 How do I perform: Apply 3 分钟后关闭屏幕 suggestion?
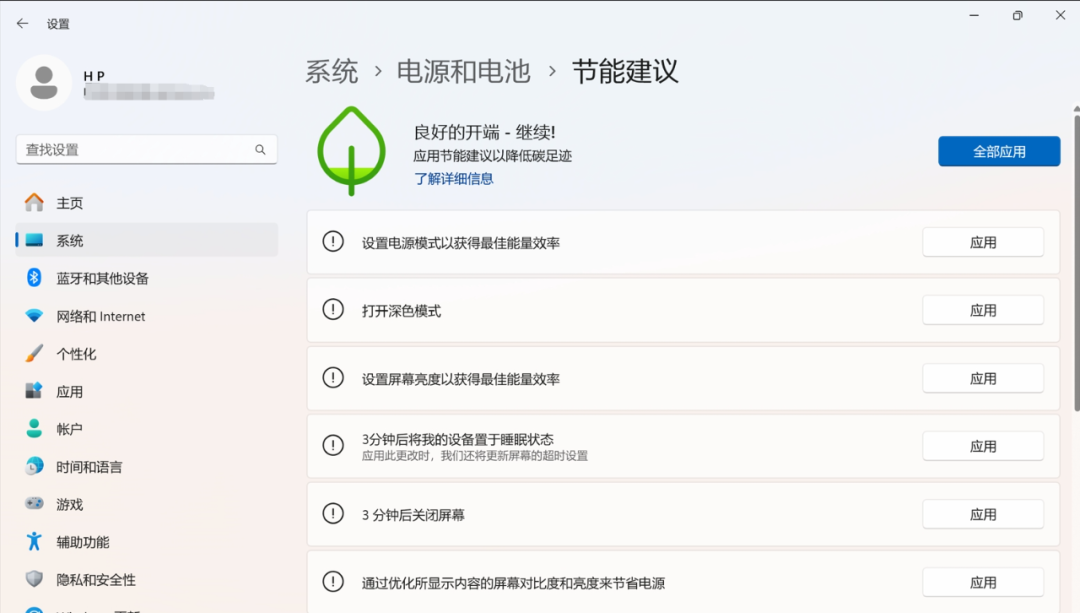[x=983, y=515]
